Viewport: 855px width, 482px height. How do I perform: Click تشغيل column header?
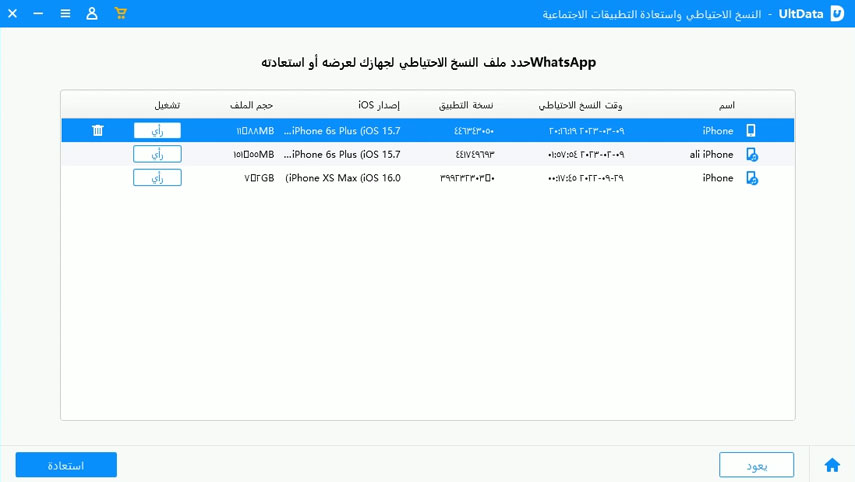click(167, 105)
